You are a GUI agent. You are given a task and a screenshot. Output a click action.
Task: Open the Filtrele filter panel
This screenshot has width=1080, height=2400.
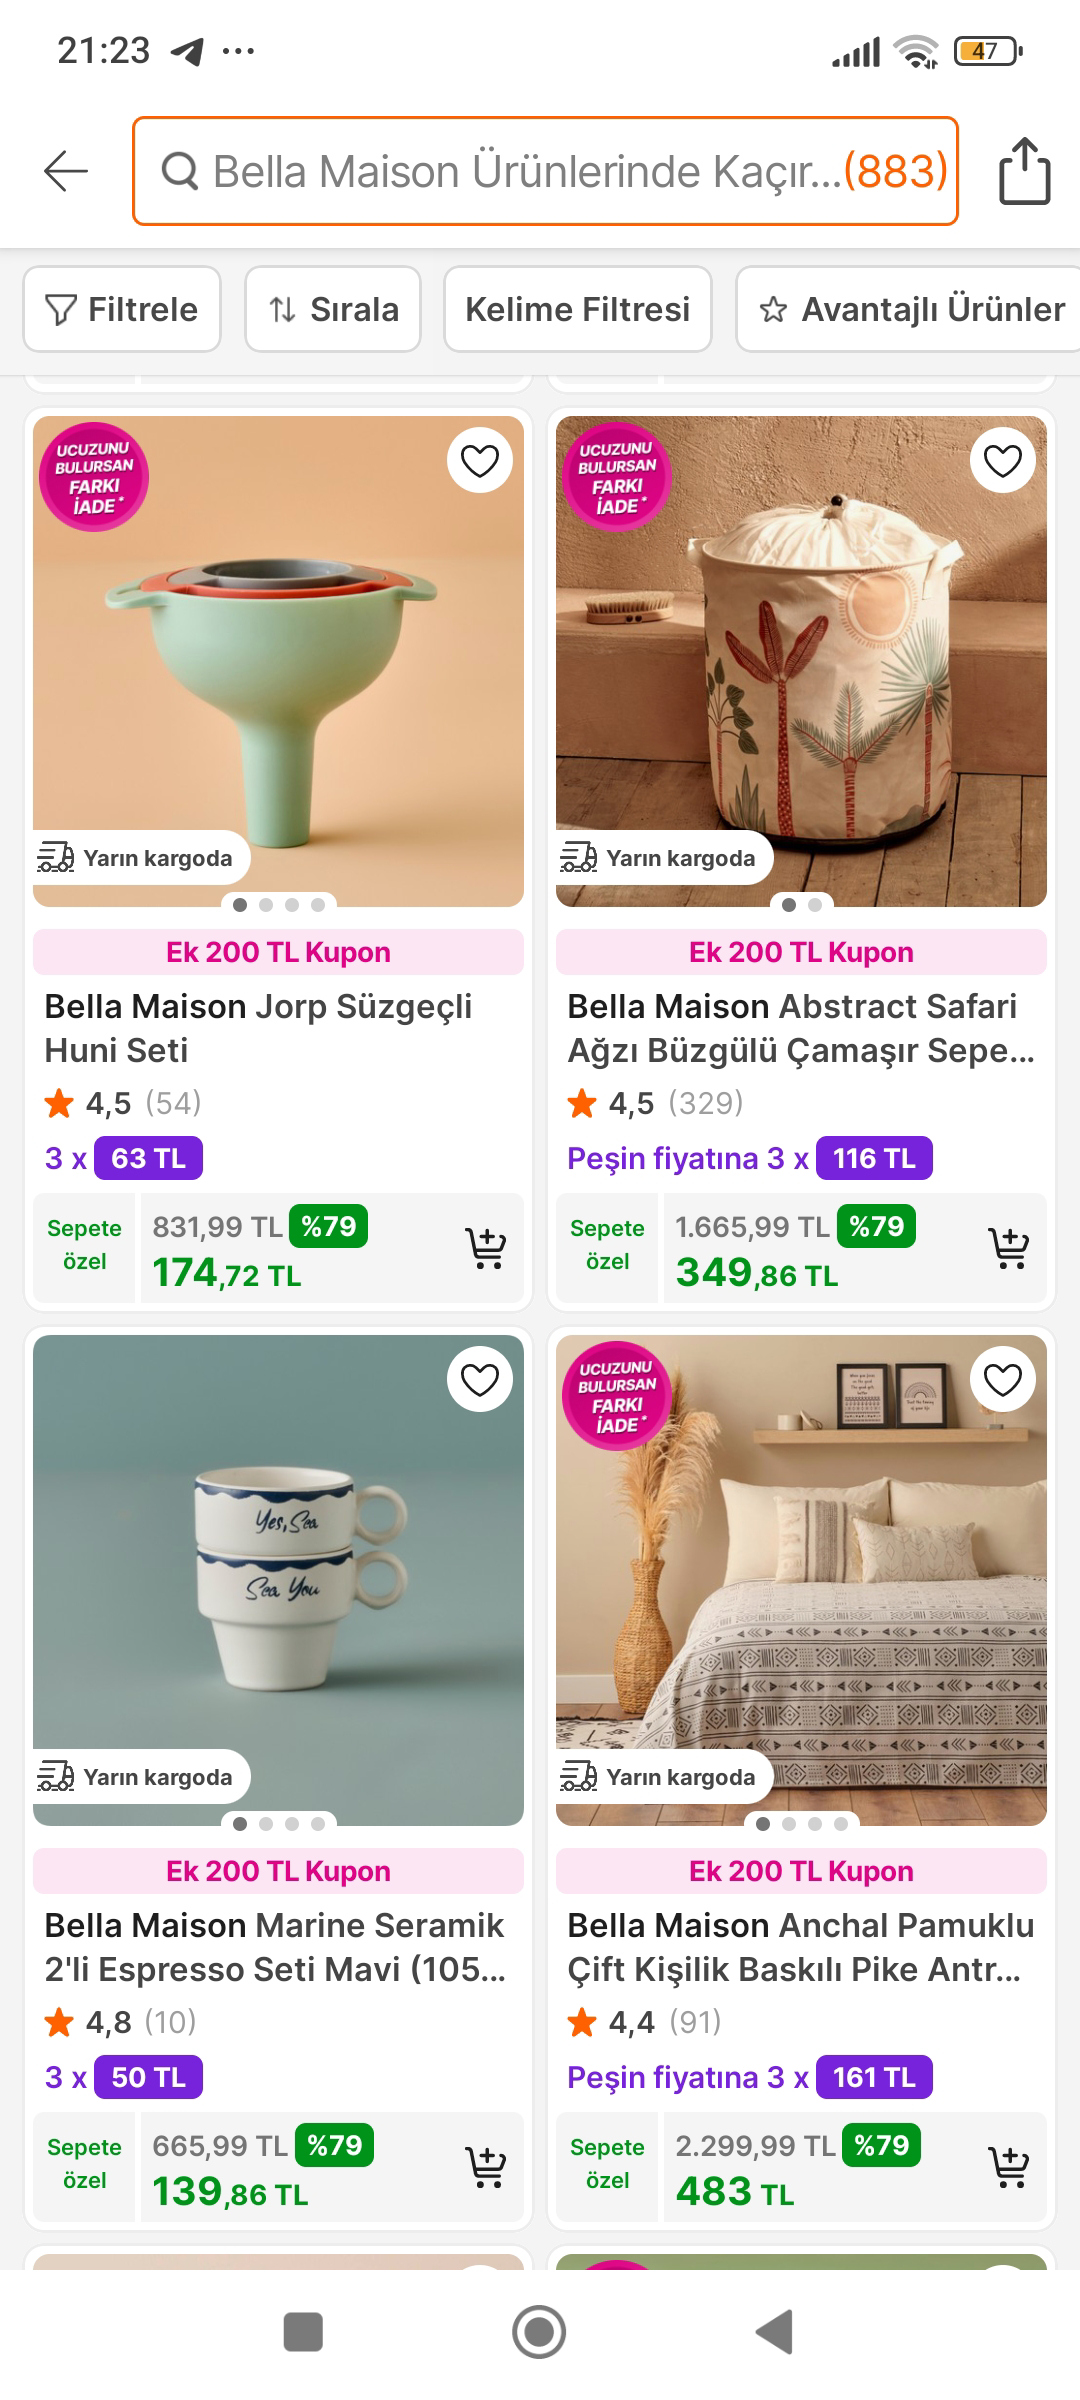coord(121,310)
